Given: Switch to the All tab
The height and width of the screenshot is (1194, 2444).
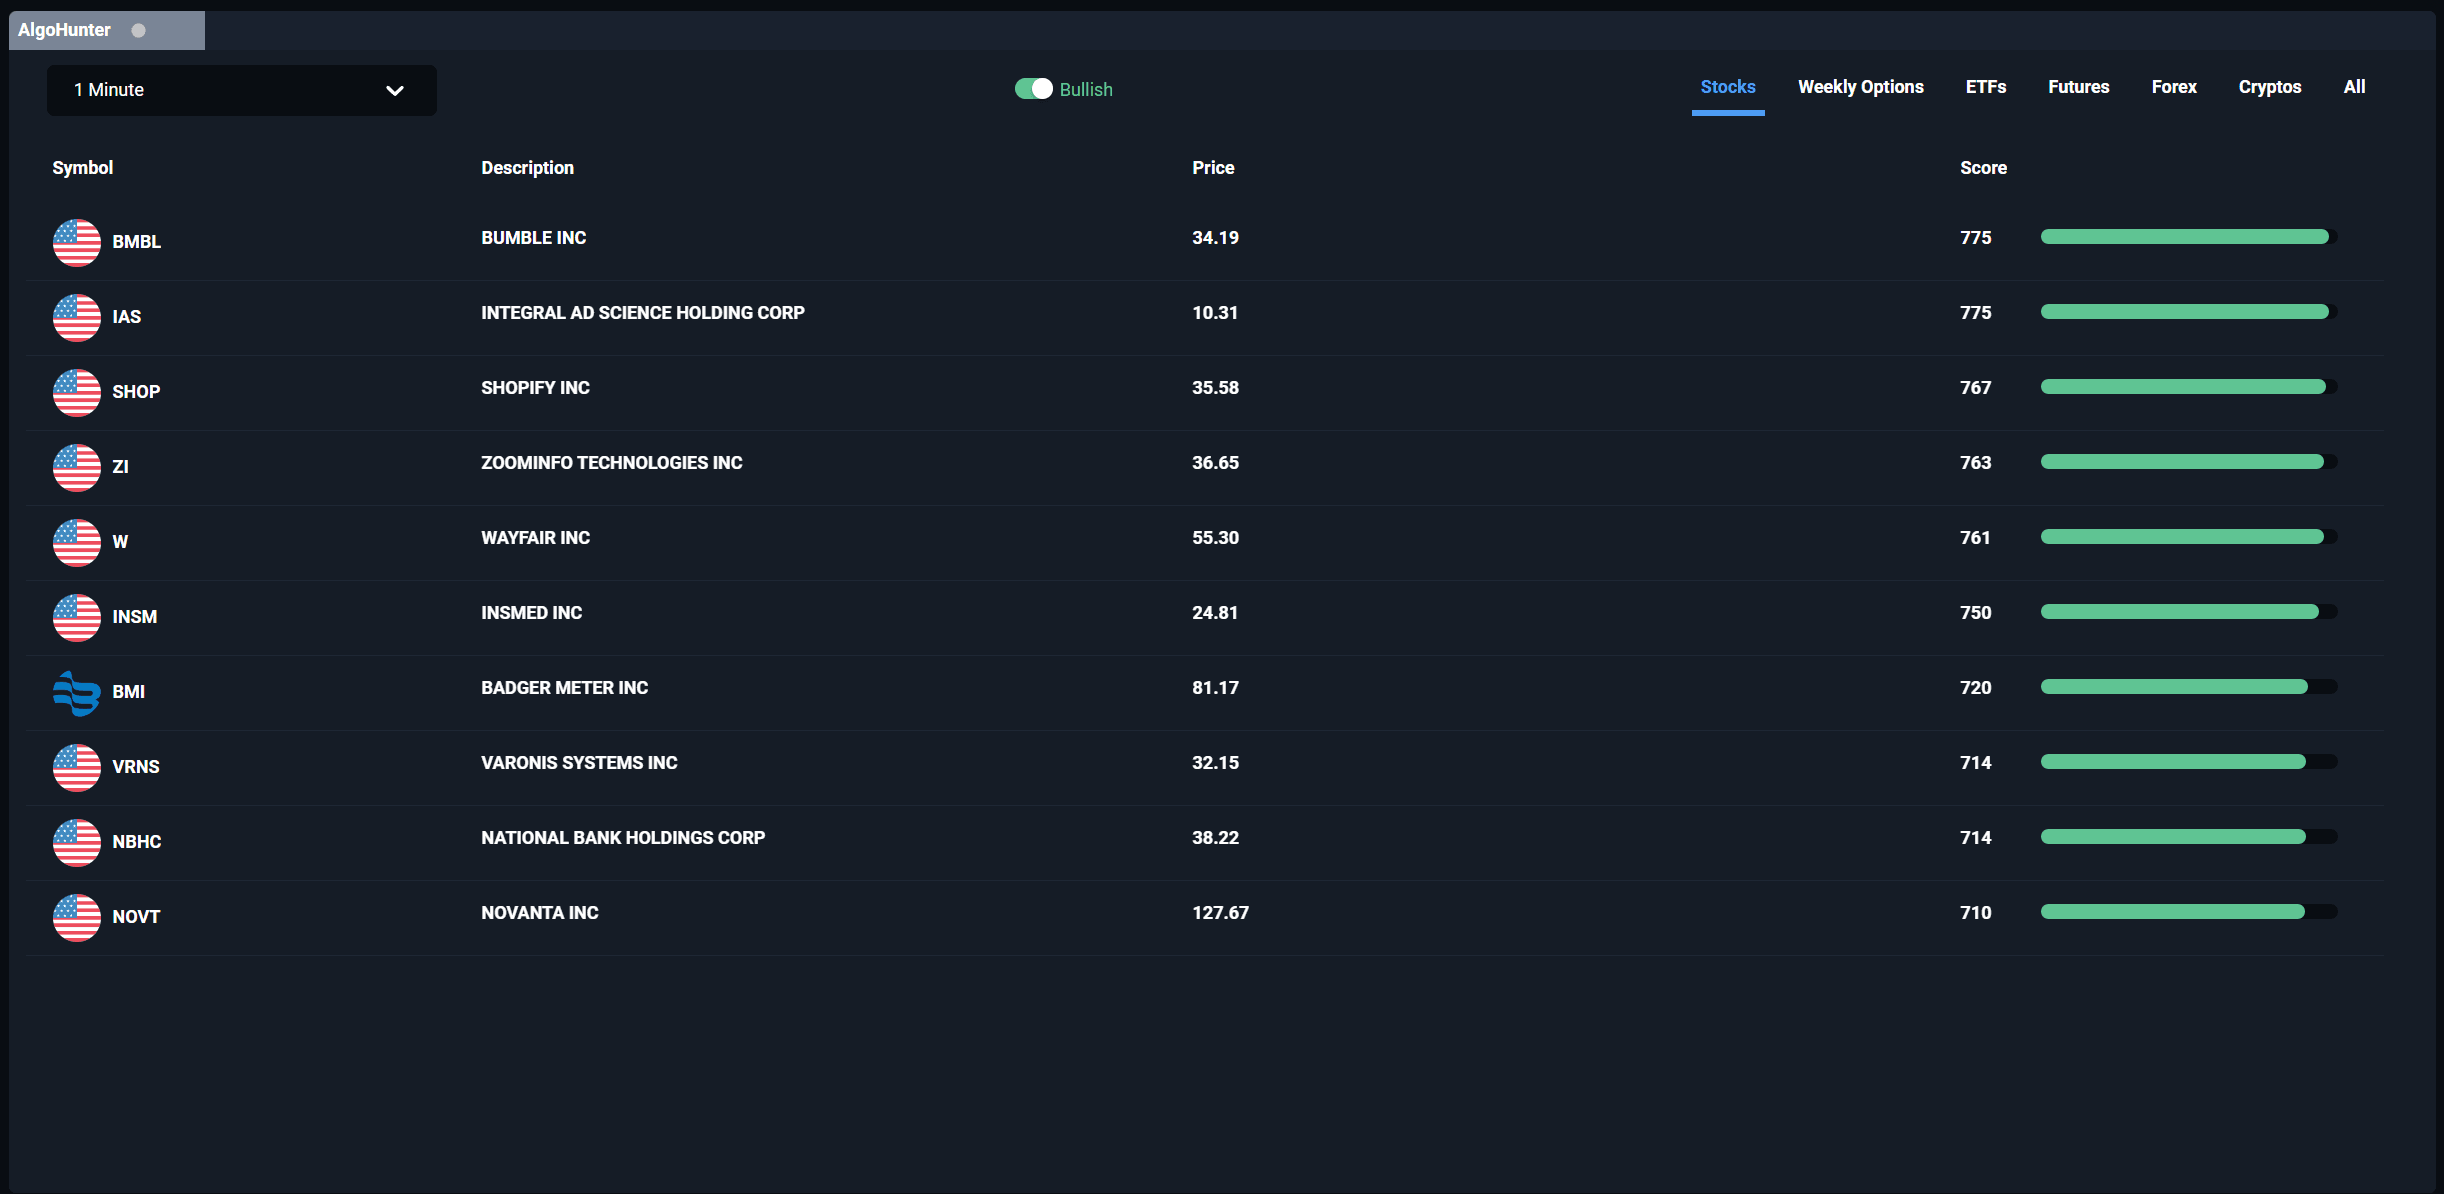Looking at the screenshot, I should coord(2355,87).
